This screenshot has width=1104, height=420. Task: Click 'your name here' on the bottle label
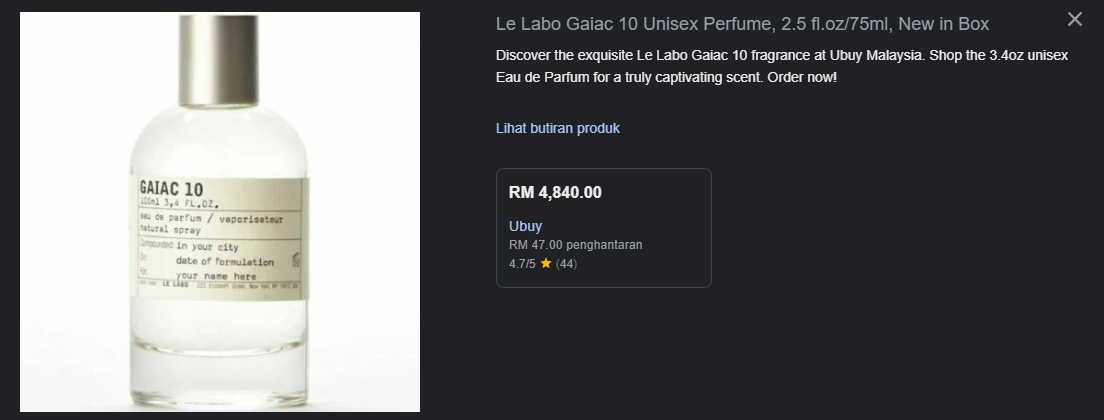(217, 275)
